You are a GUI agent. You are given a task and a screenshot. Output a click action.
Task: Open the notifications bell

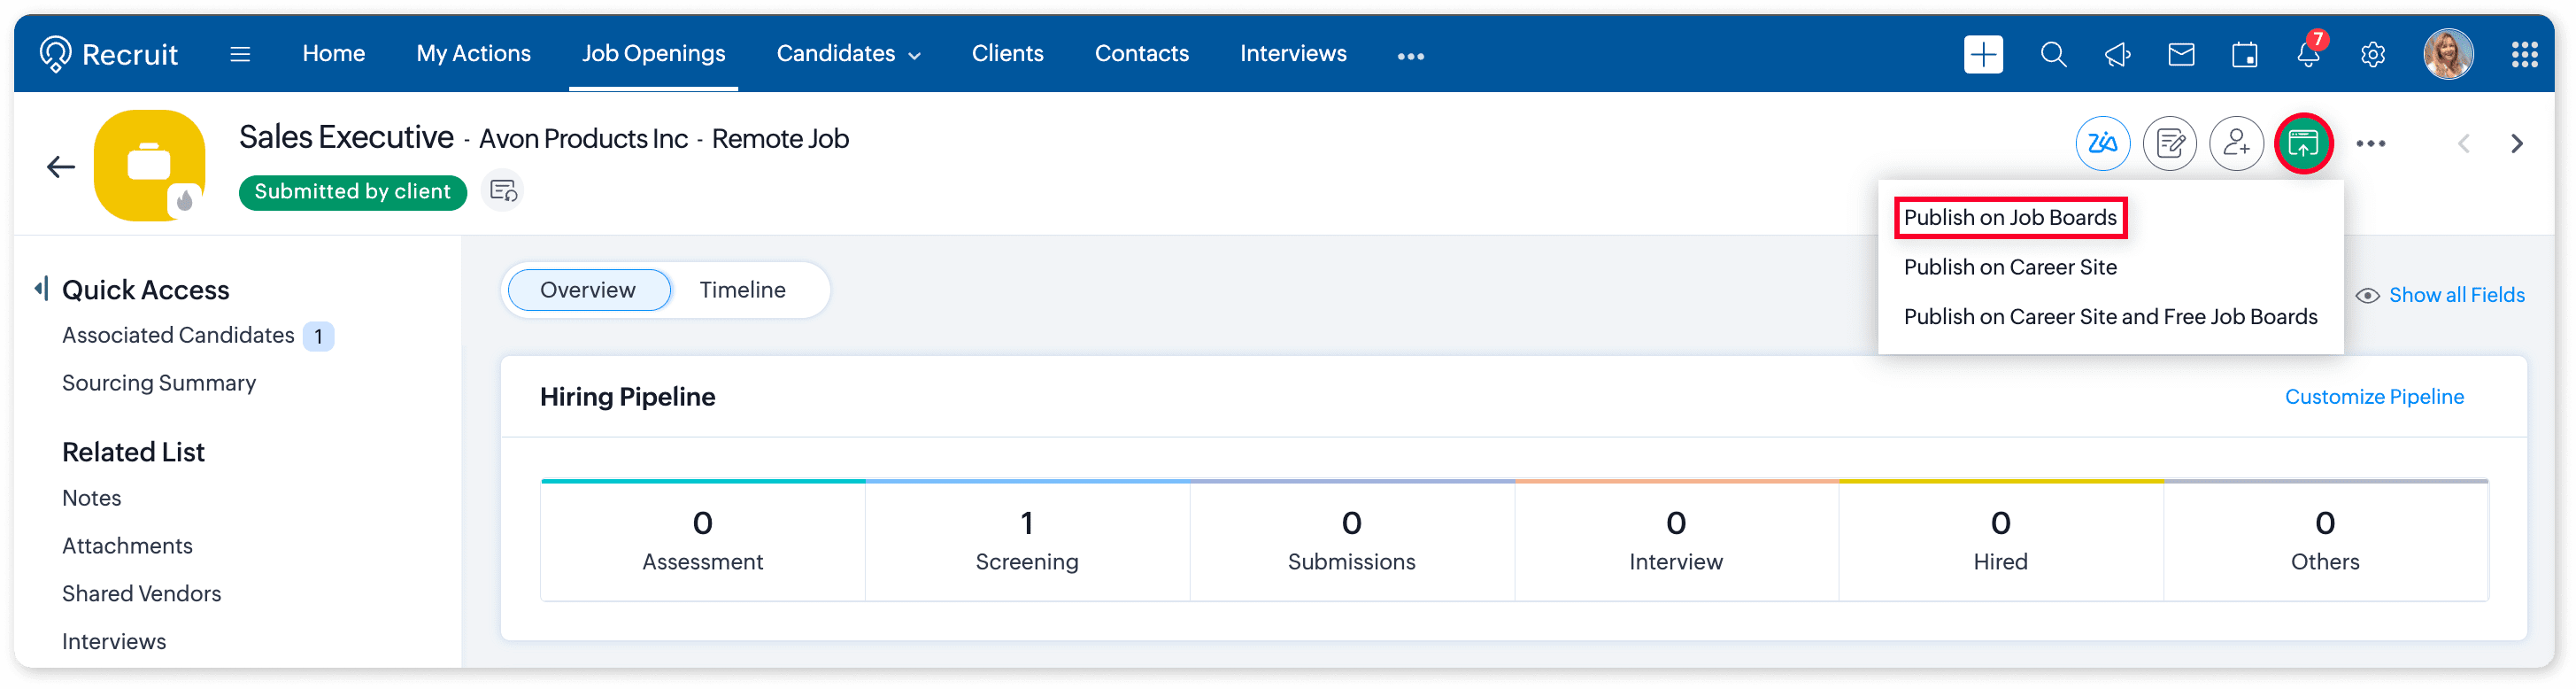pos(2308,55)
